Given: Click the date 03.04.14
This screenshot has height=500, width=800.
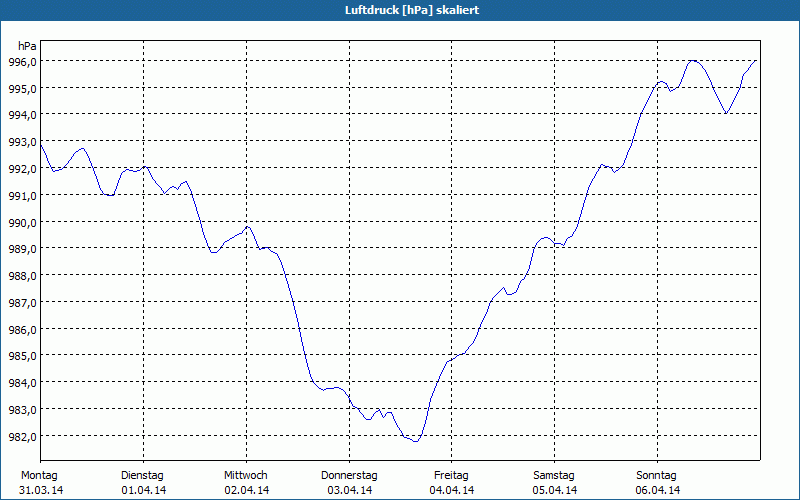Looking at the screenshot, I should click(x=349, y=491).
